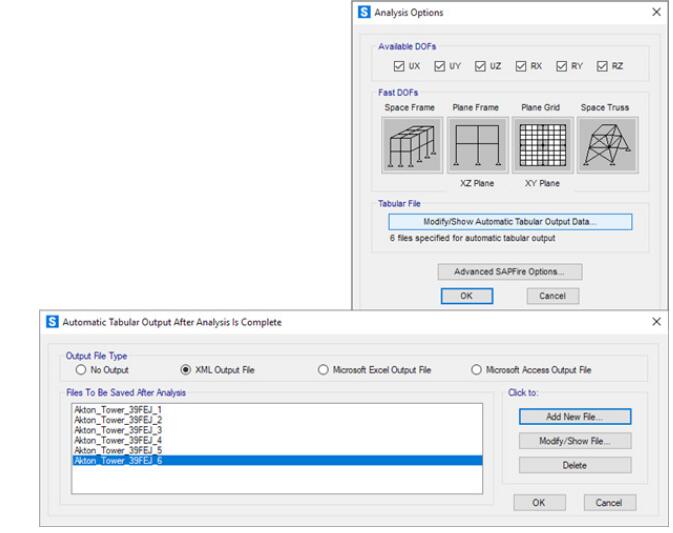Viewport: 673px width, 533px height.
Task: Cancel the Automatic Tabular Output dialog
Action: [x=609, y=503]
